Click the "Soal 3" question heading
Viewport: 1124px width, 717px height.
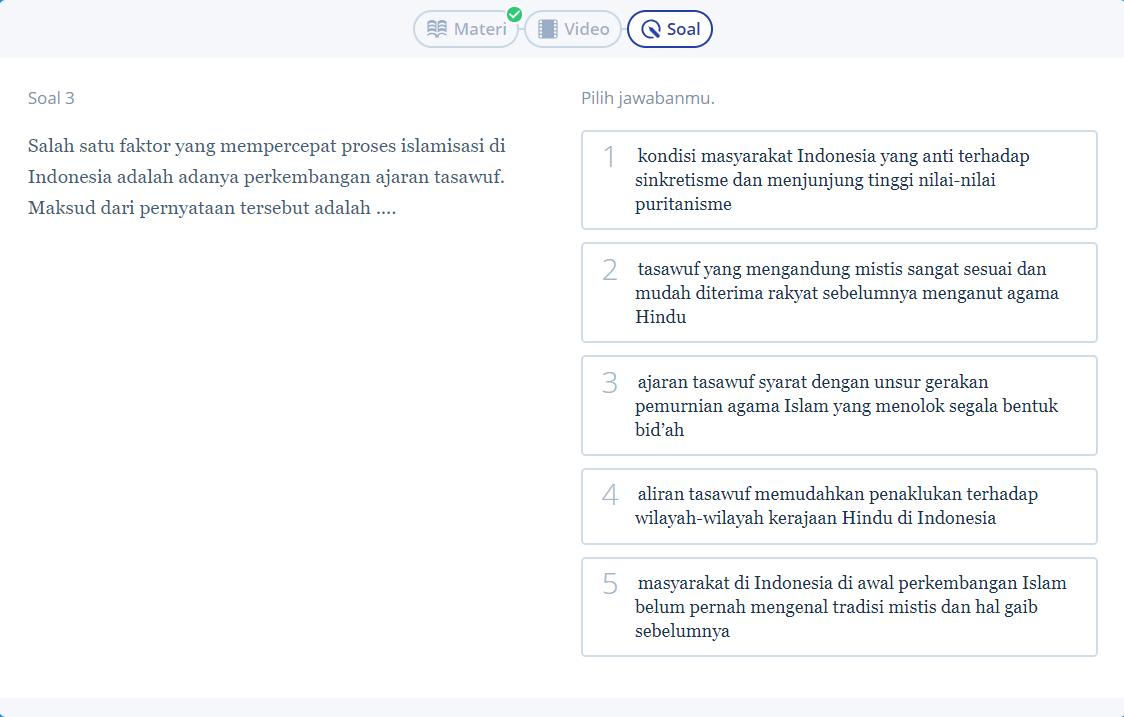[51, 98]
